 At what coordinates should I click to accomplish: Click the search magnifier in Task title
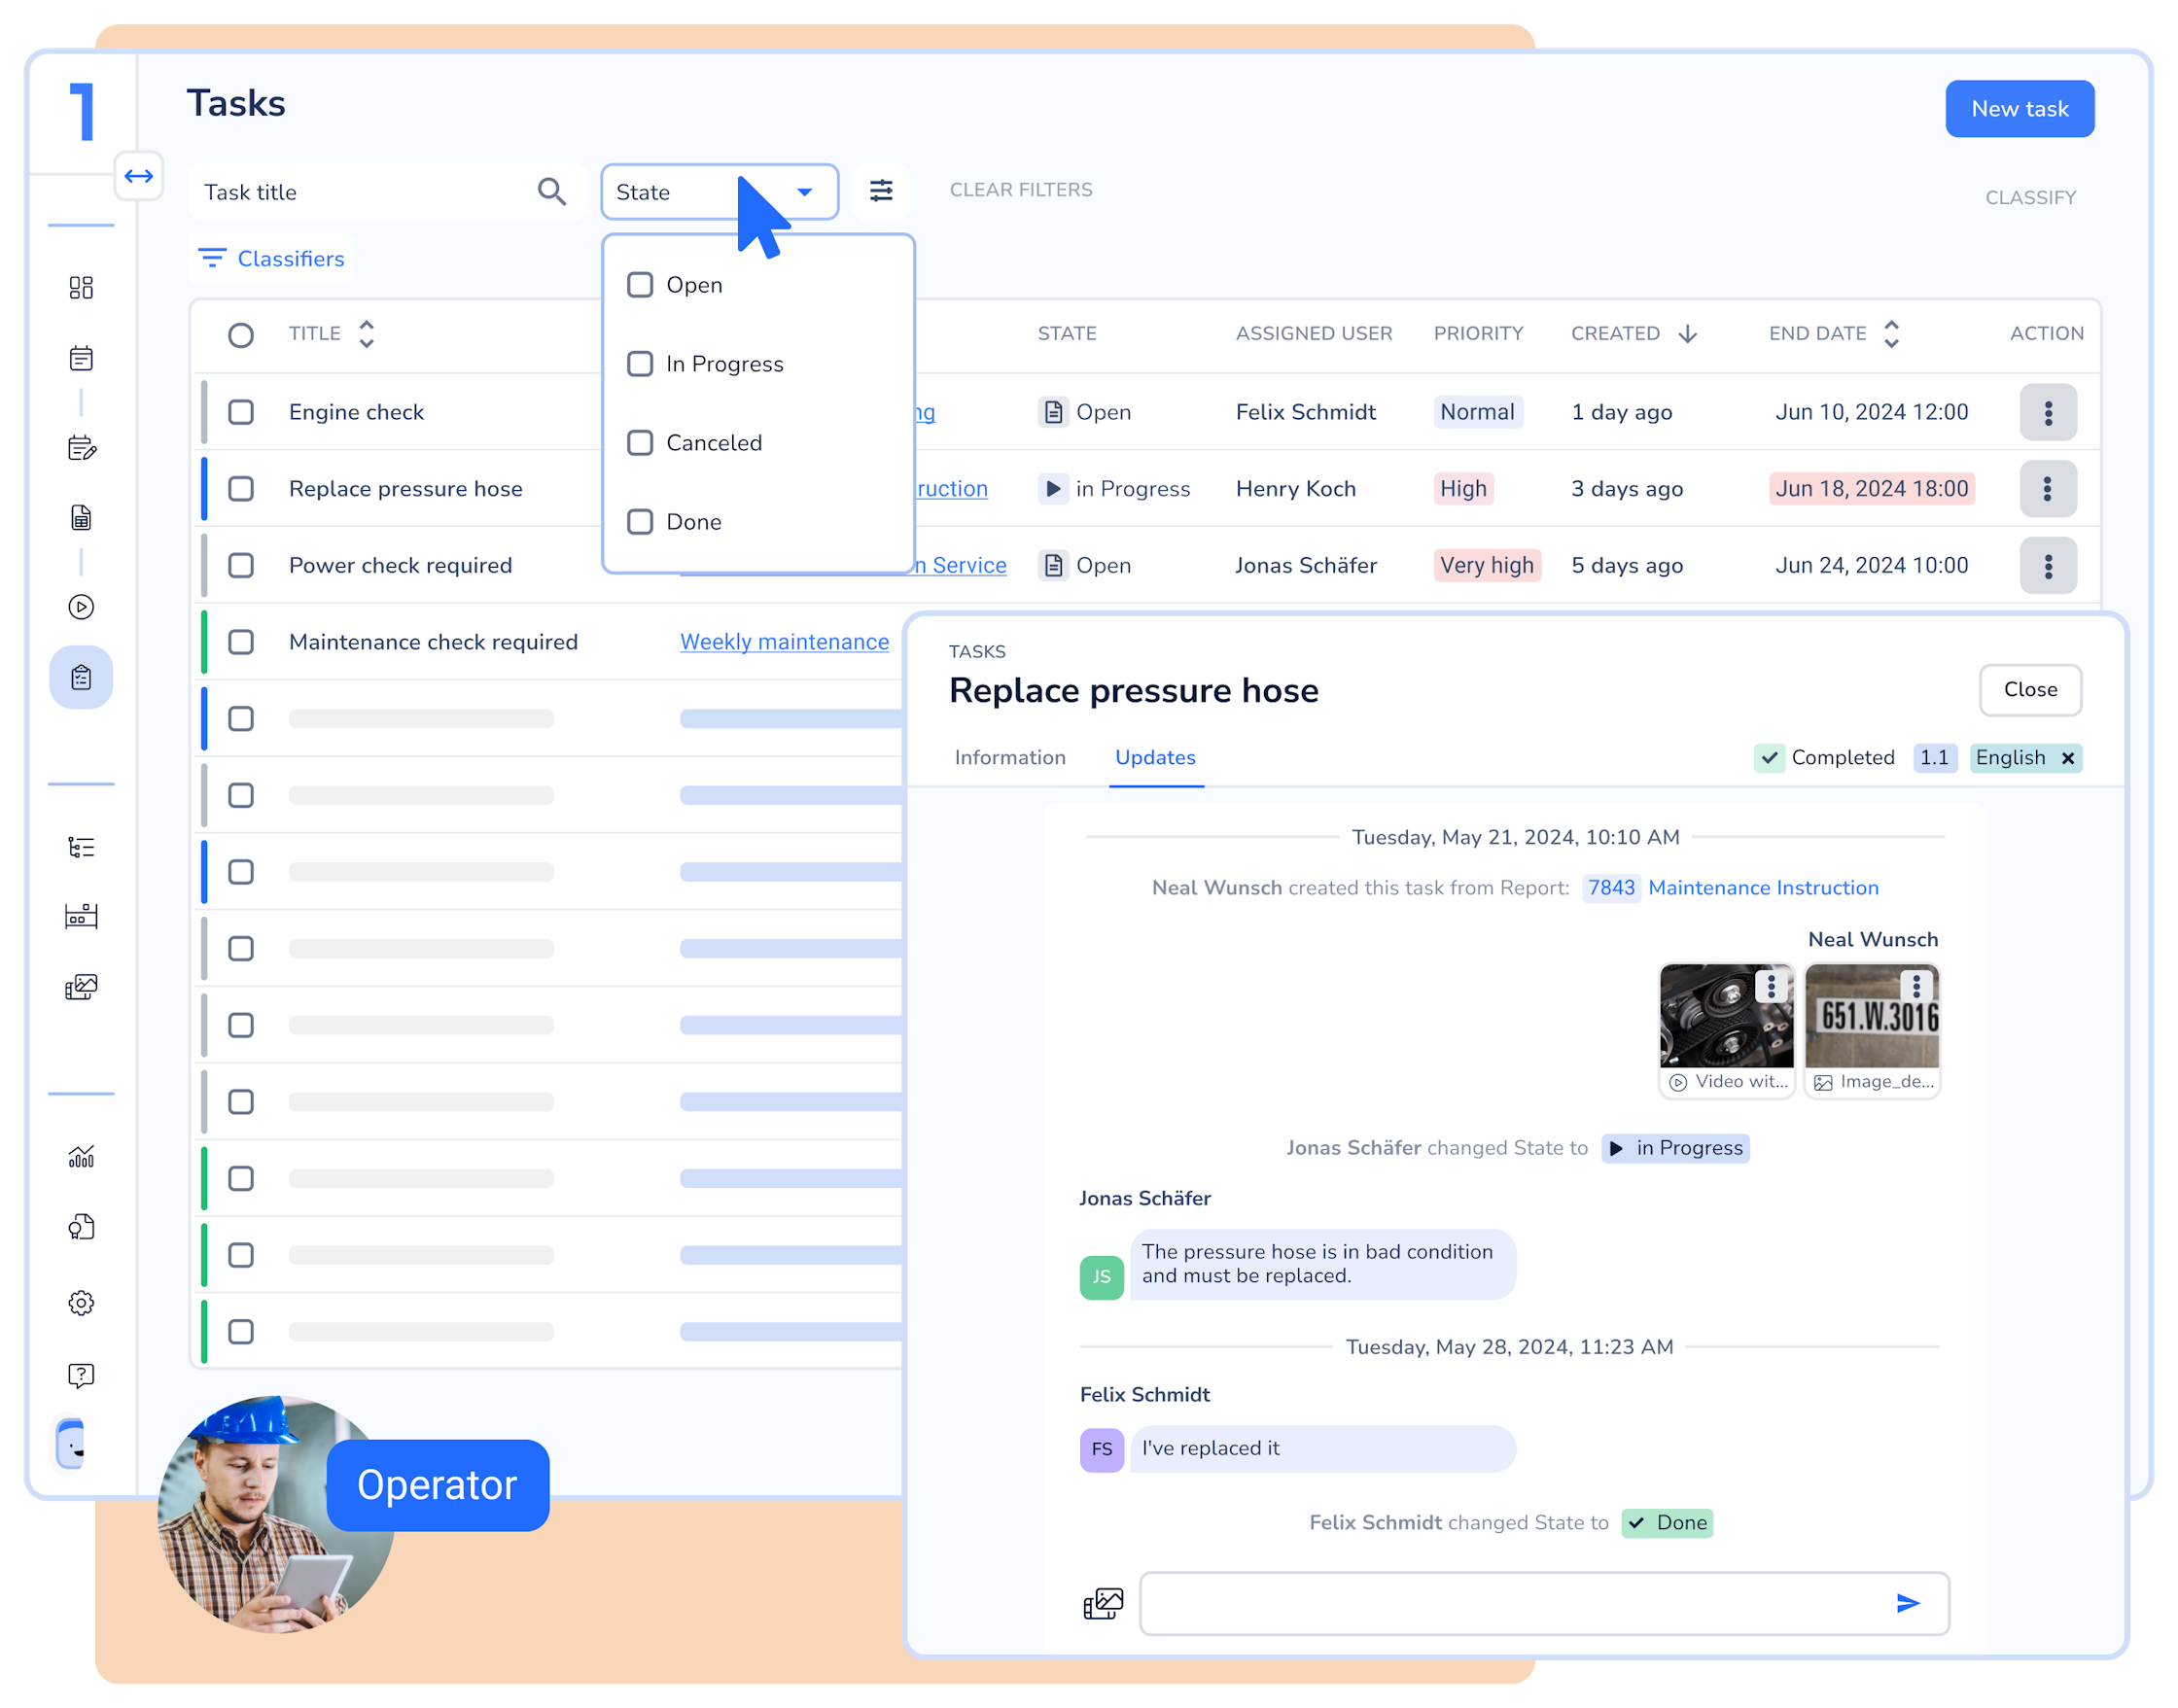click(552, 191)
